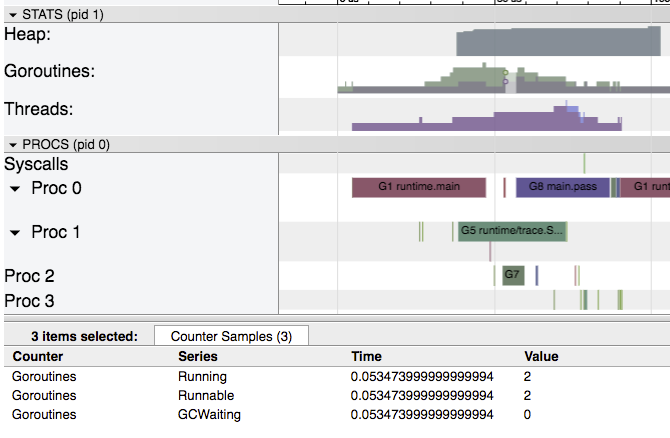Click the Time column header

click(x=366, y=356)
